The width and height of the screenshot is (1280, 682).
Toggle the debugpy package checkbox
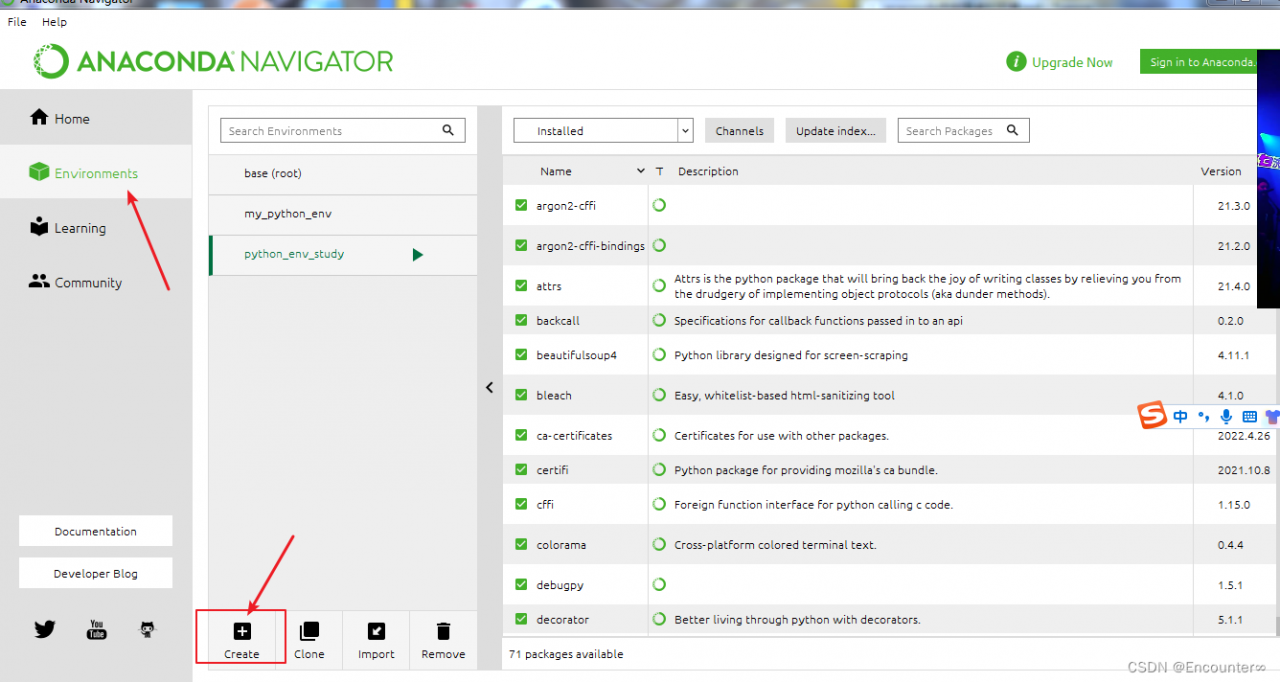(x=521, y=584)
